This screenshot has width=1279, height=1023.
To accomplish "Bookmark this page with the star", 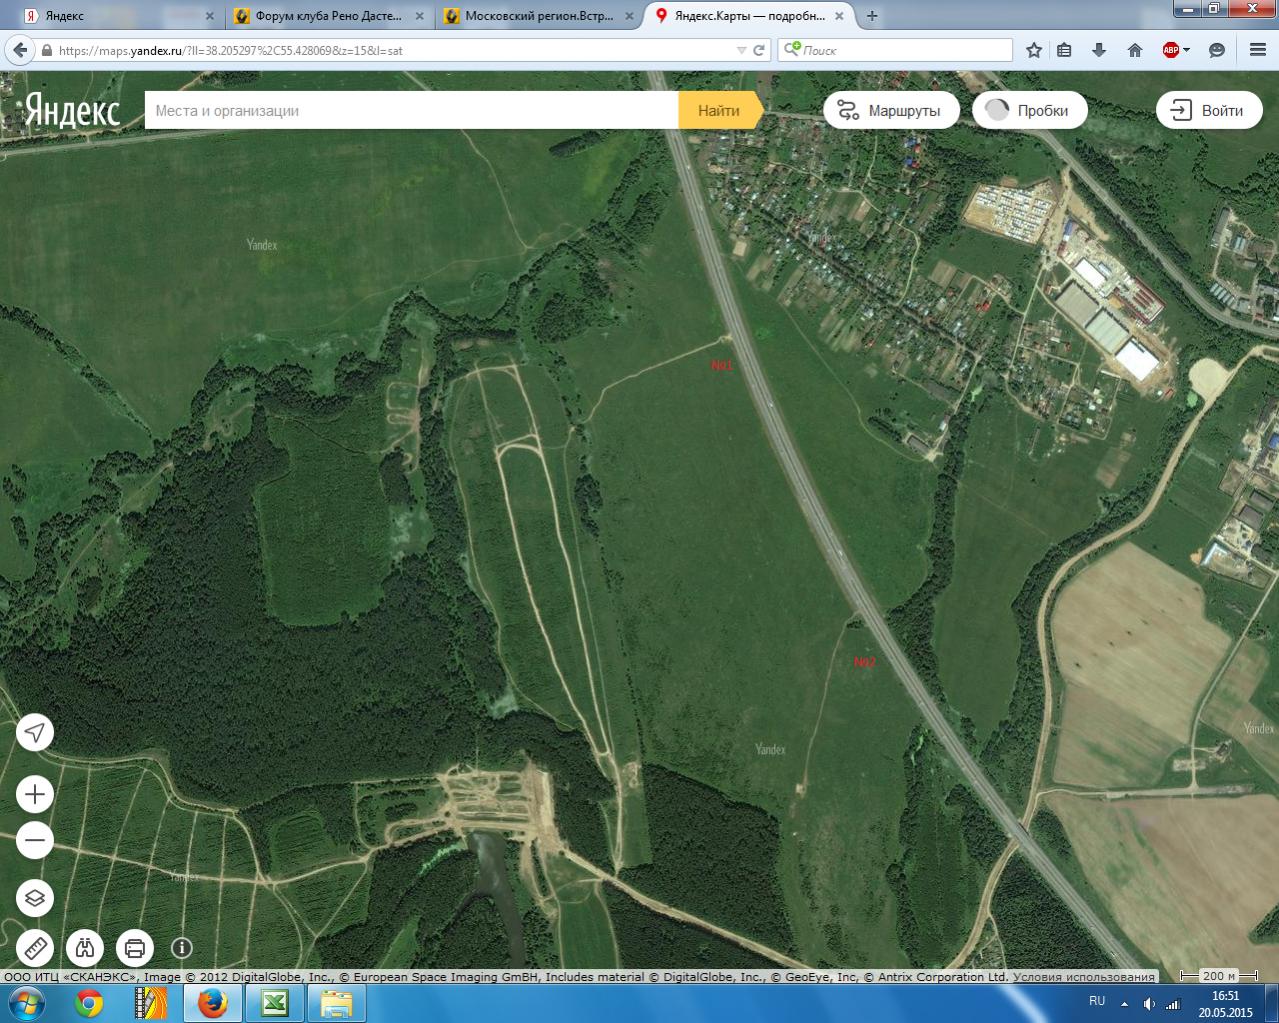I will [x=1034, y=50].
